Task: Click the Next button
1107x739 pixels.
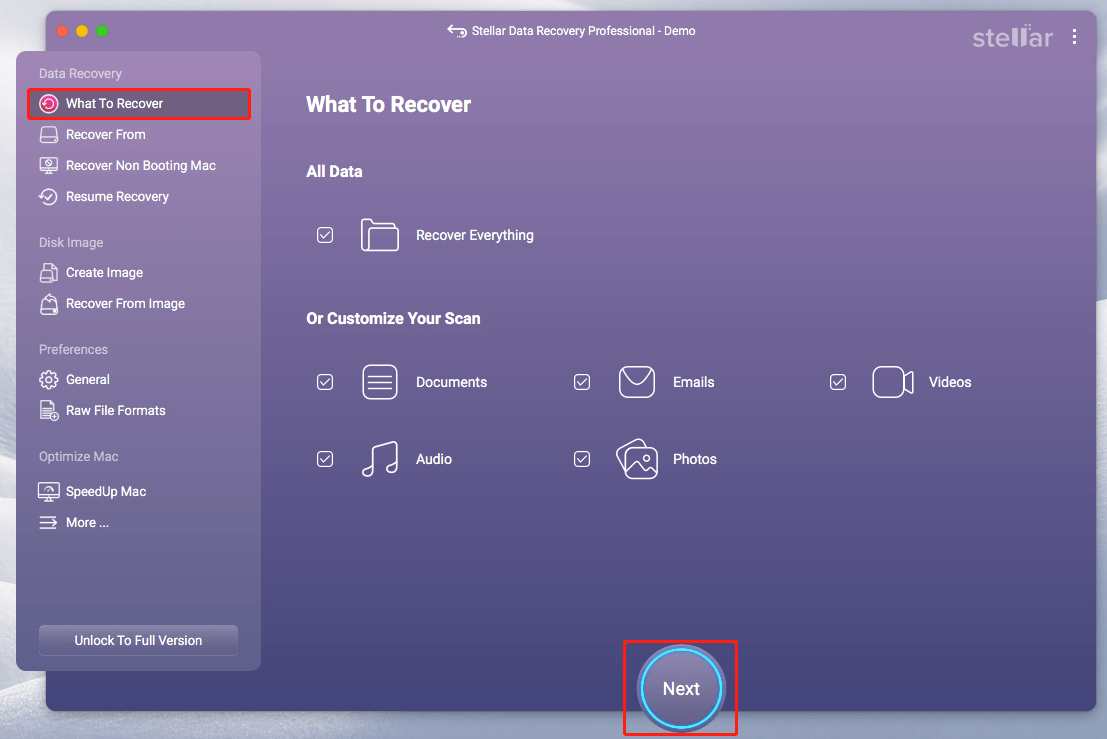Action: click(681, 689)
